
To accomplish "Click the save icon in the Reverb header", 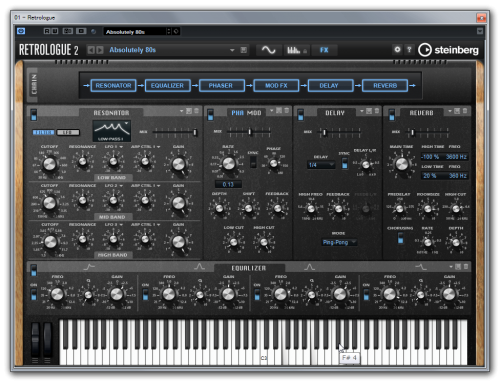I will pyautogui.click(x=457, y=111).
